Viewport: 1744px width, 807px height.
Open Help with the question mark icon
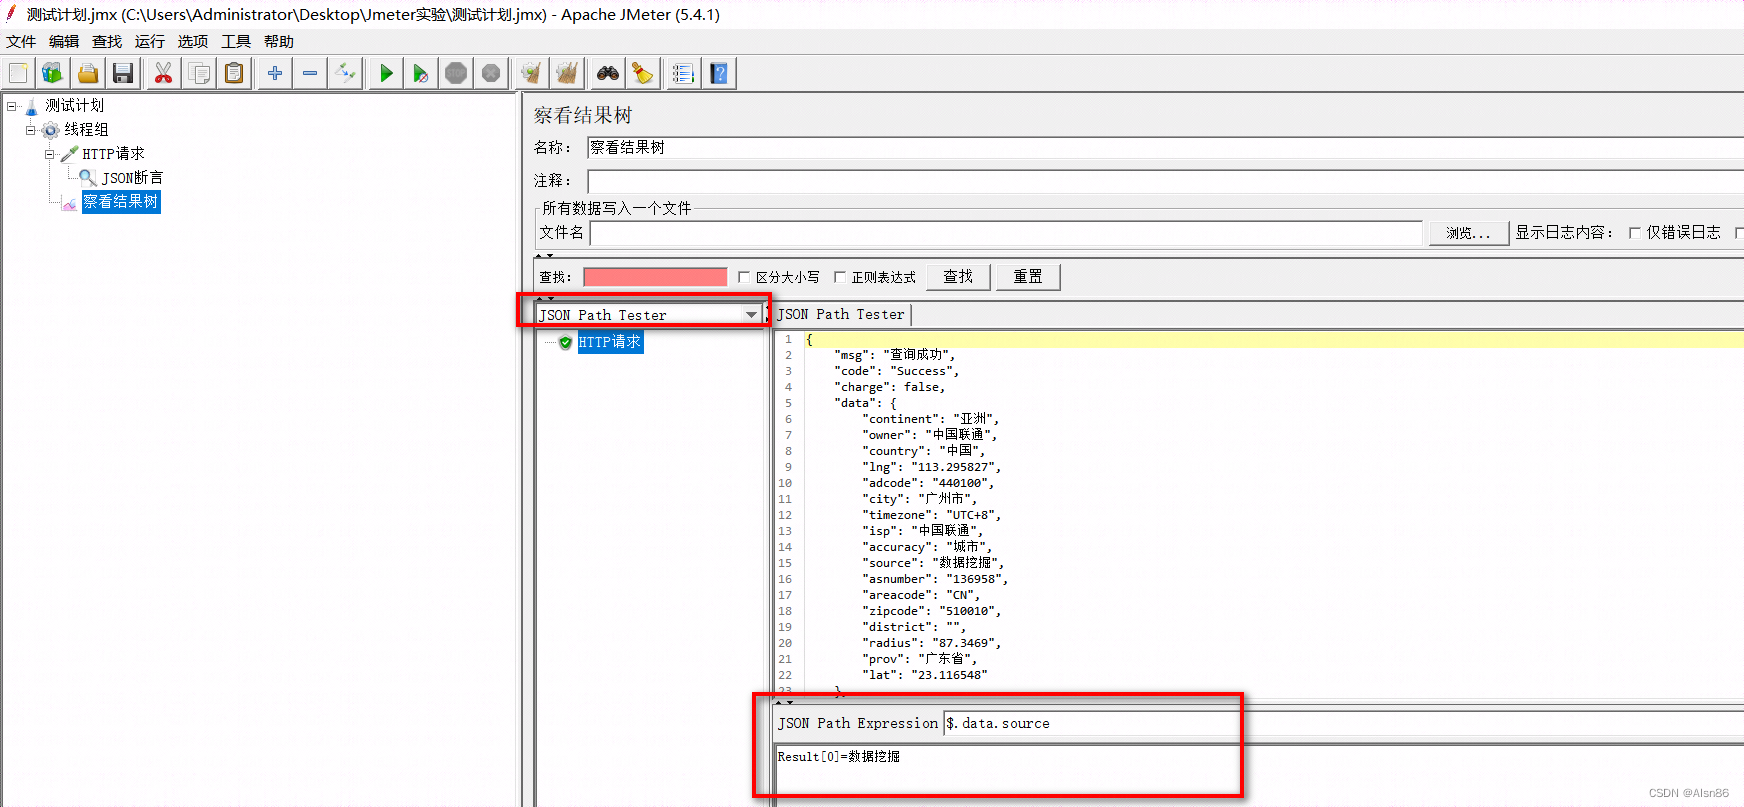tap(719, 73)
